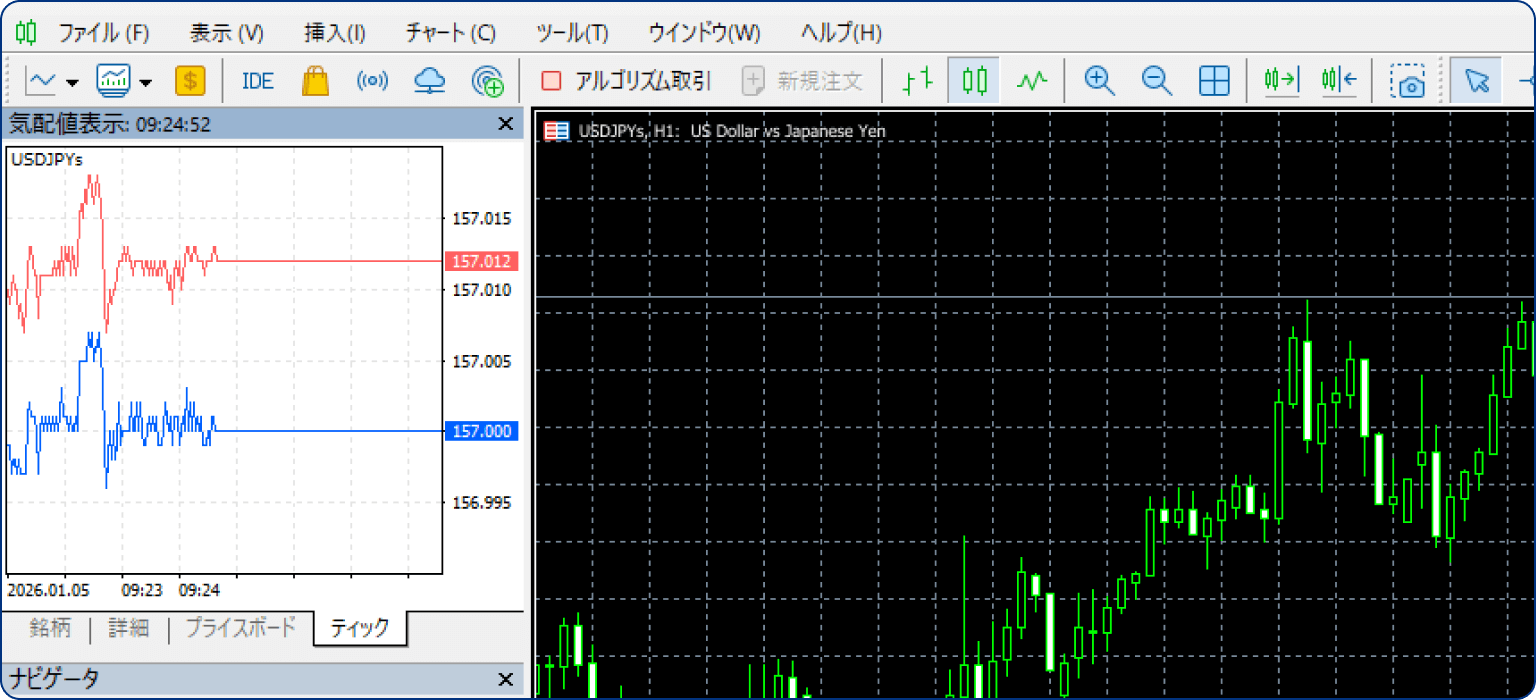Click the tile windows grid icon
The image size is (1536, 700).
(1214, 81)
